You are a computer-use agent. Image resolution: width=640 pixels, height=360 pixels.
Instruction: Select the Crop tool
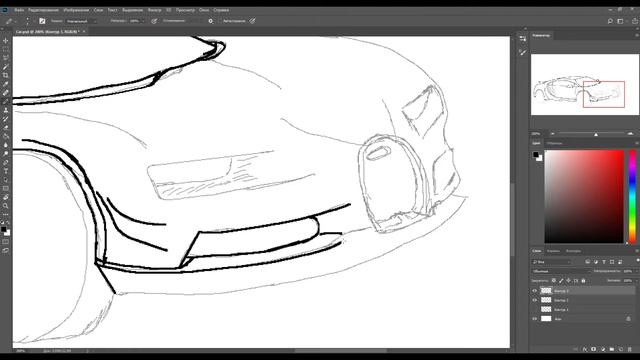point(5,76)
